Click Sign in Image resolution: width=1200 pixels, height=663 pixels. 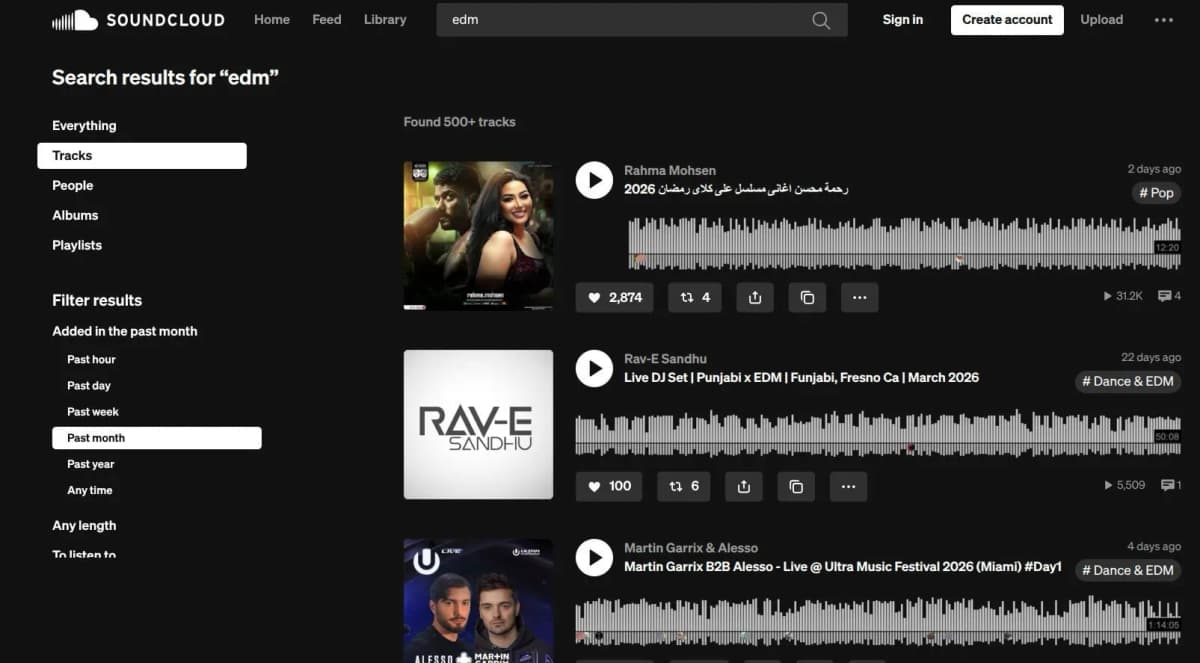(x=903, y=20)
